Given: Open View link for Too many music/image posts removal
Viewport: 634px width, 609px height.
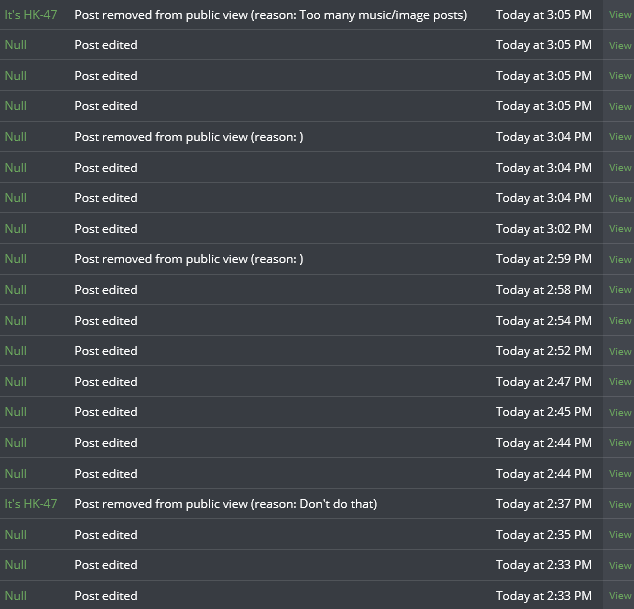Looking at the screenshot, I should (x=620, y=15).
